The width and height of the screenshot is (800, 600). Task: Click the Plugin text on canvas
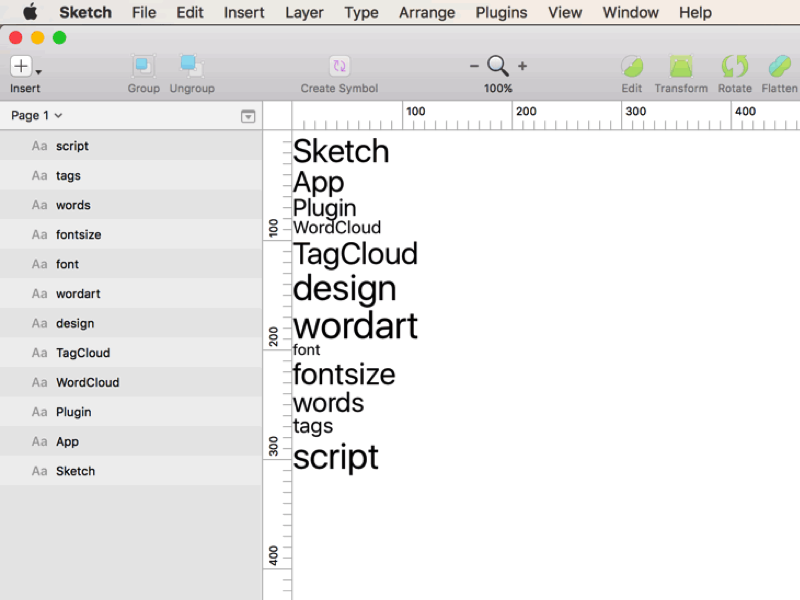[x=324, y=208]
